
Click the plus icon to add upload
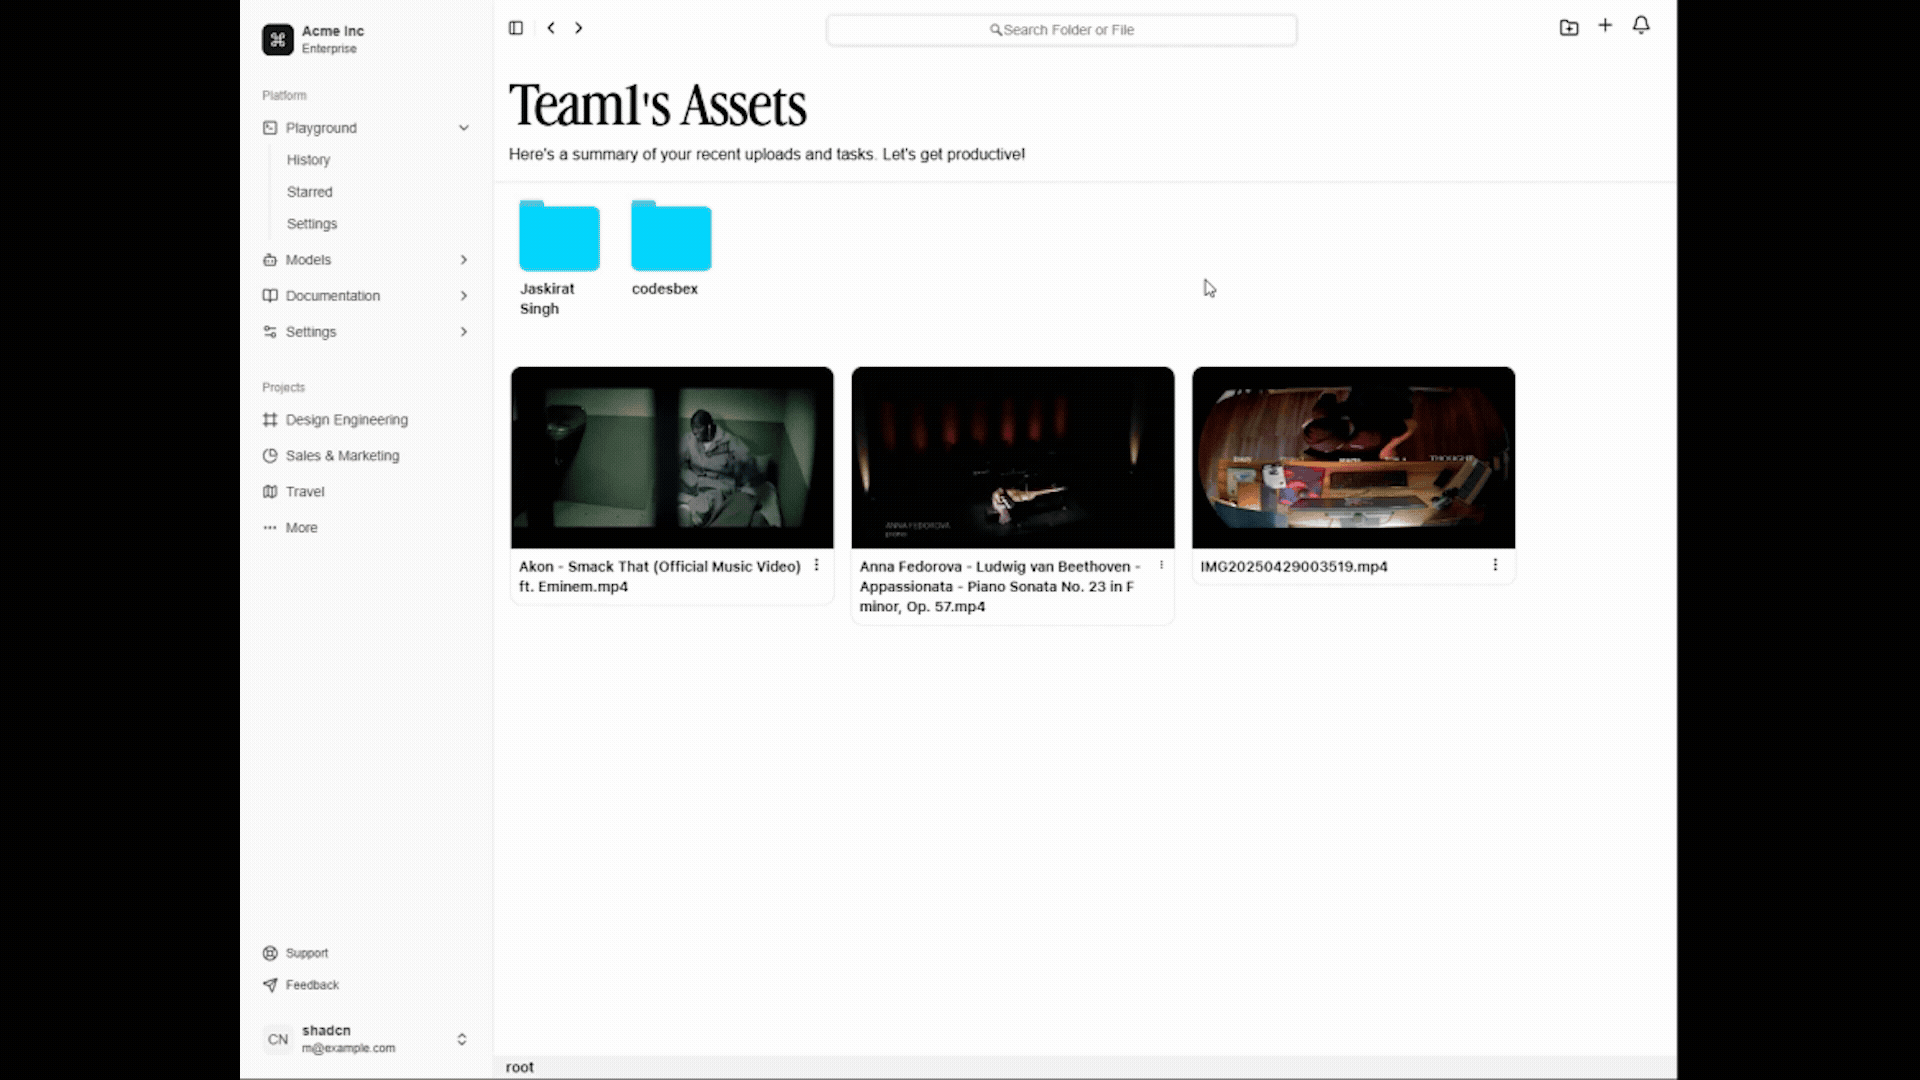tap(1605, 26)
